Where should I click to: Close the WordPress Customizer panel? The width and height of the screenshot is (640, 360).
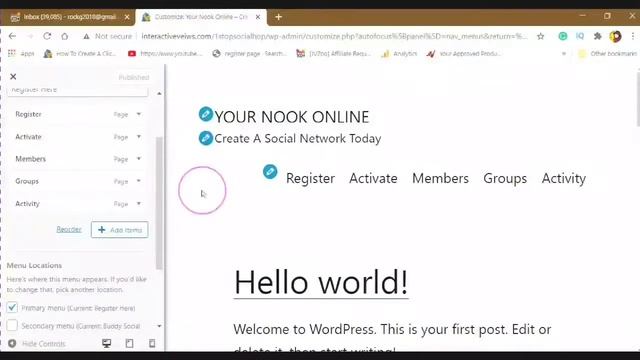[x=13, y=77]
